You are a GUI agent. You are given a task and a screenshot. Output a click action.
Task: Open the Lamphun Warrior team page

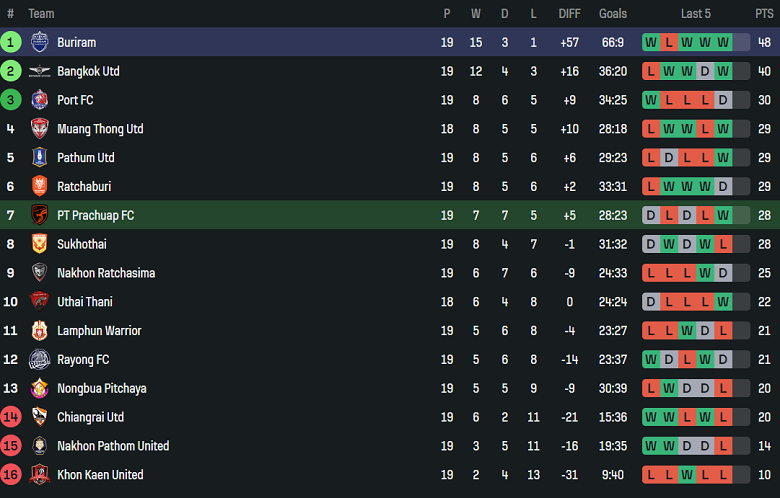click(99, 331)
